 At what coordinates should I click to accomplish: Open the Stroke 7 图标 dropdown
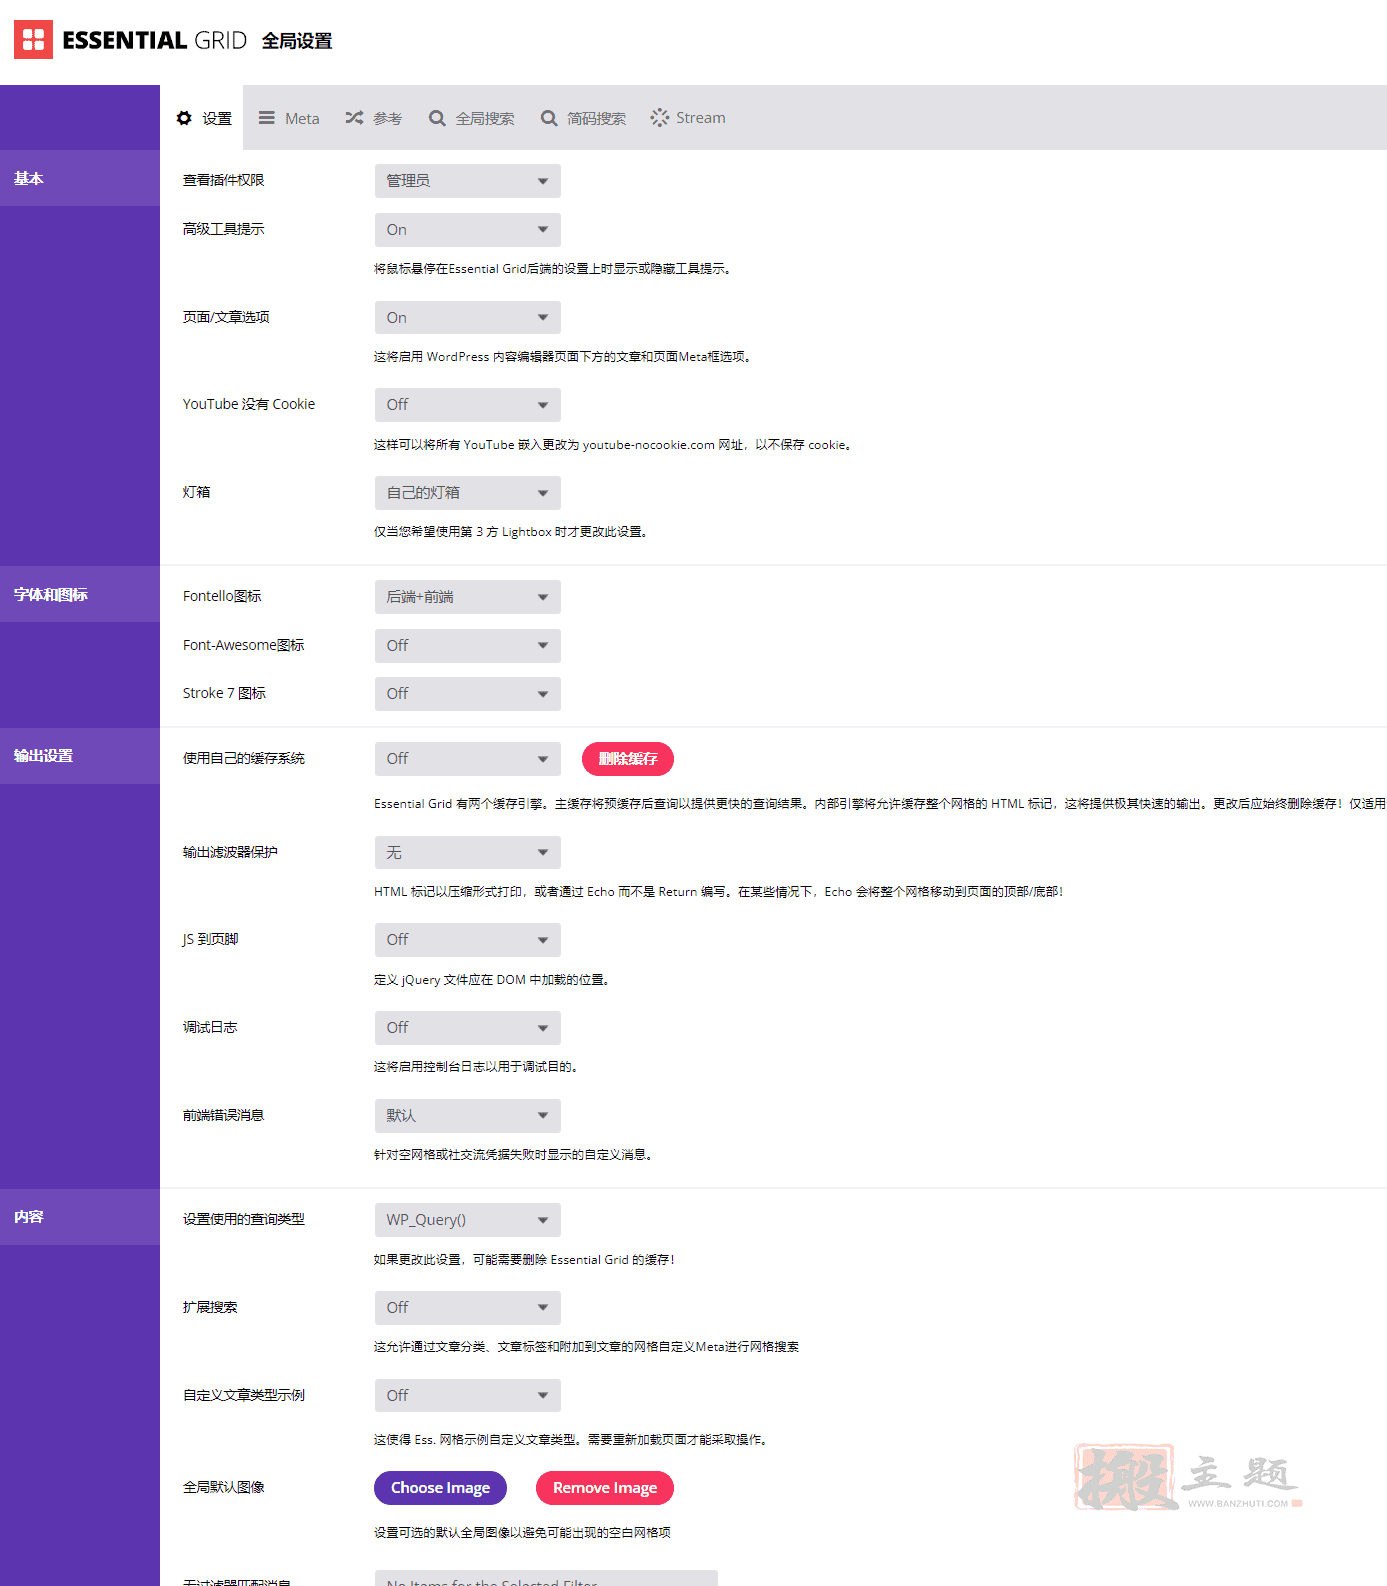tap(467, 694)
